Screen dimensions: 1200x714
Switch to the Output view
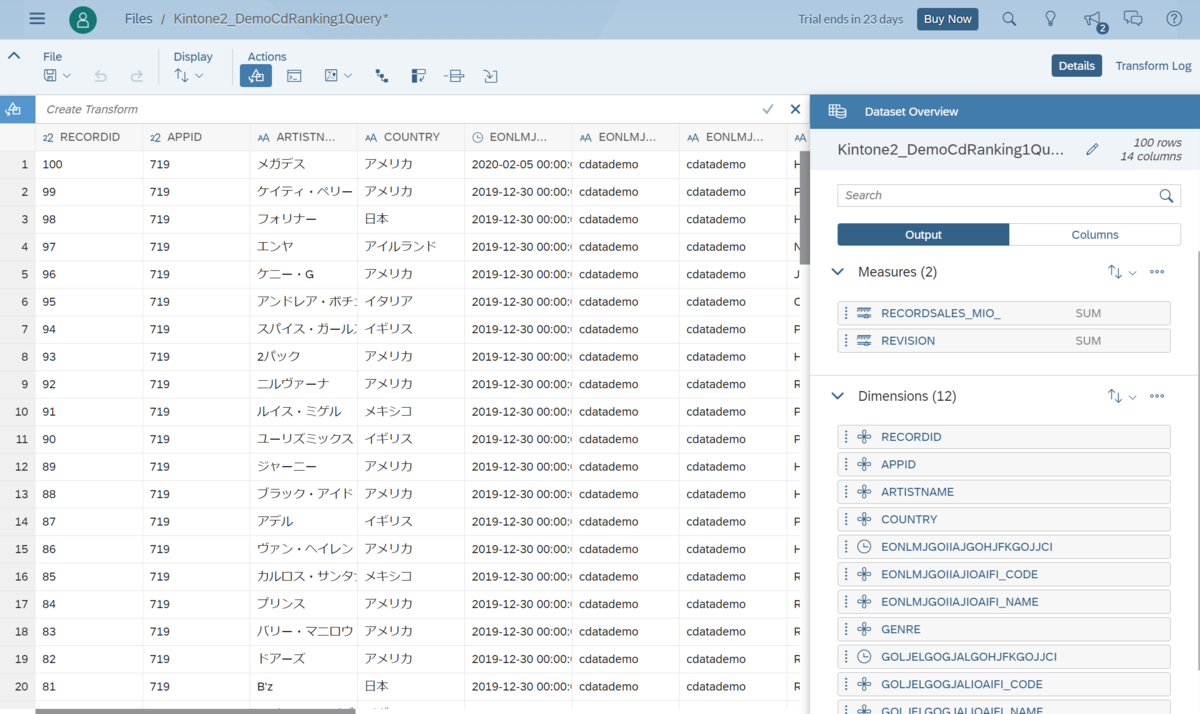tap(922, 234)
